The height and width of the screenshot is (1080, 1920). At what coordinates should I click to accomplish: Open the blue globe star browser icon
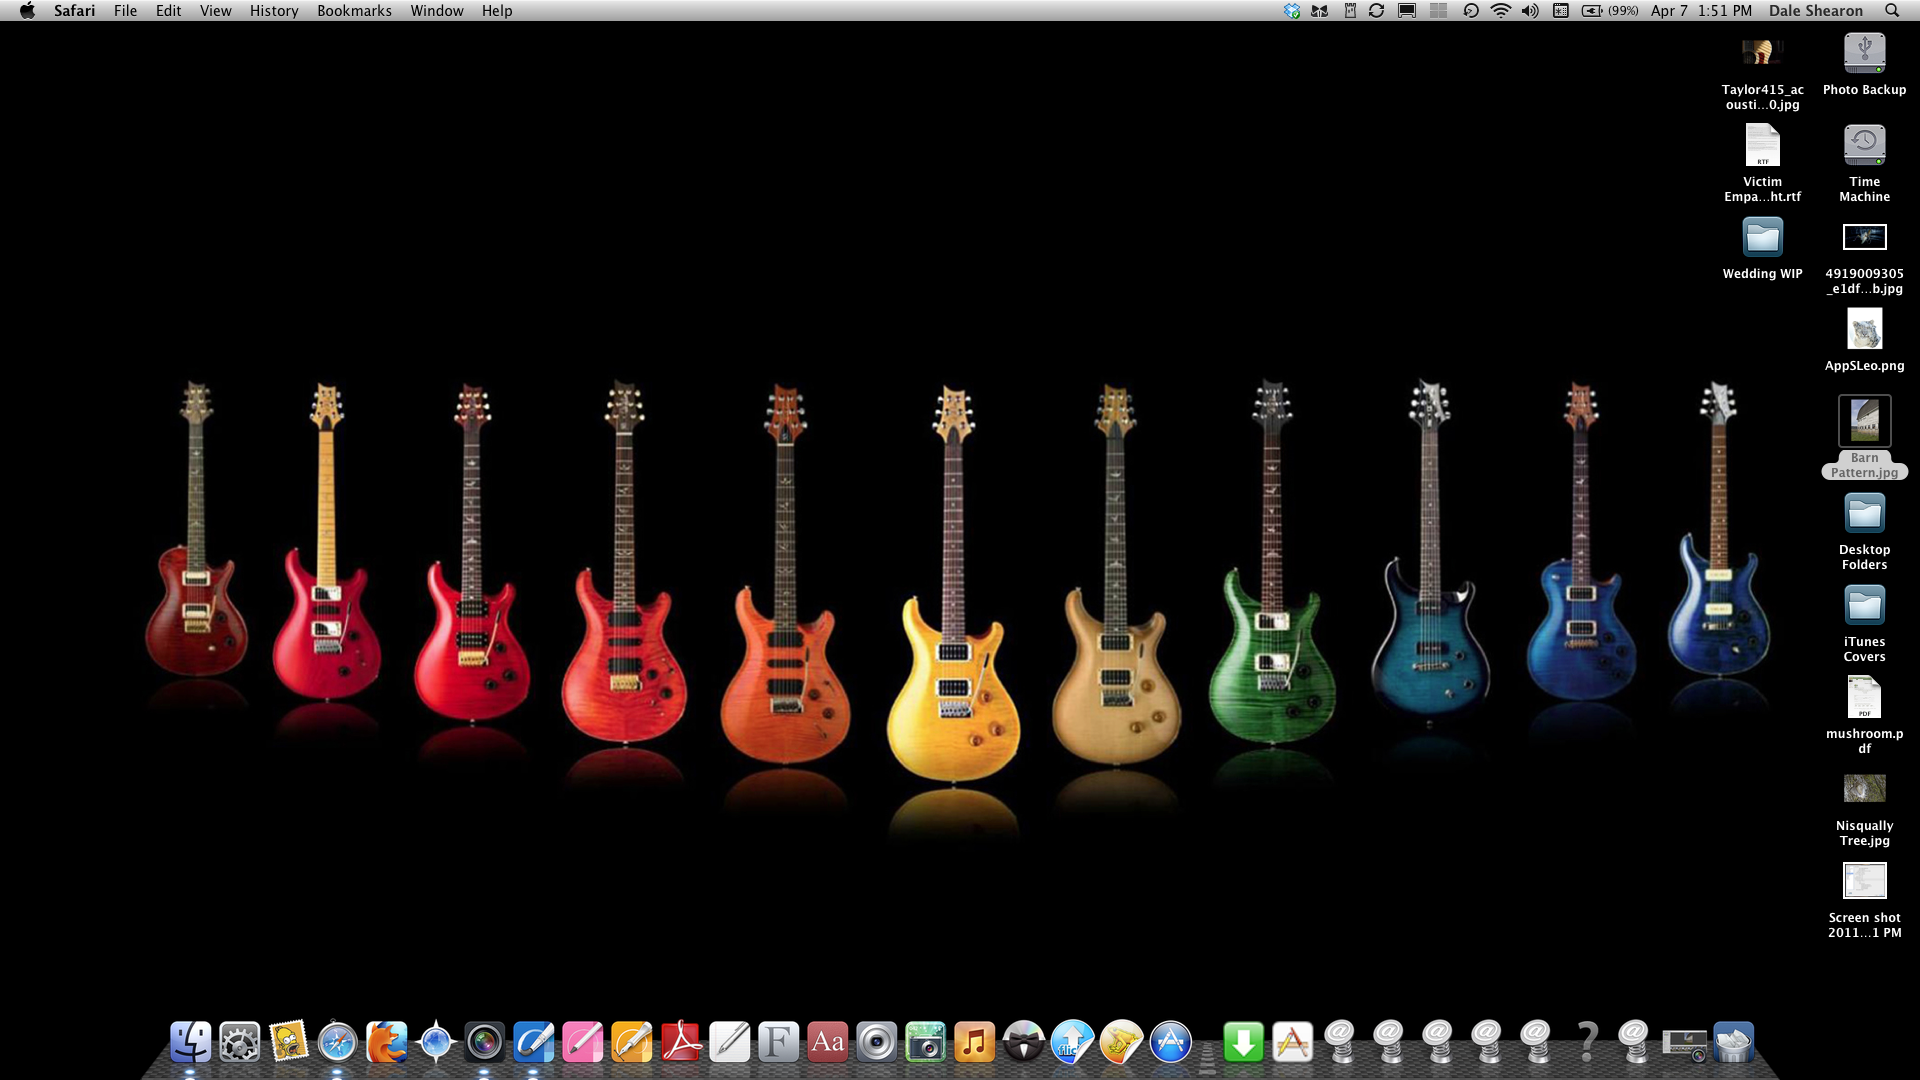[435, 1042]
